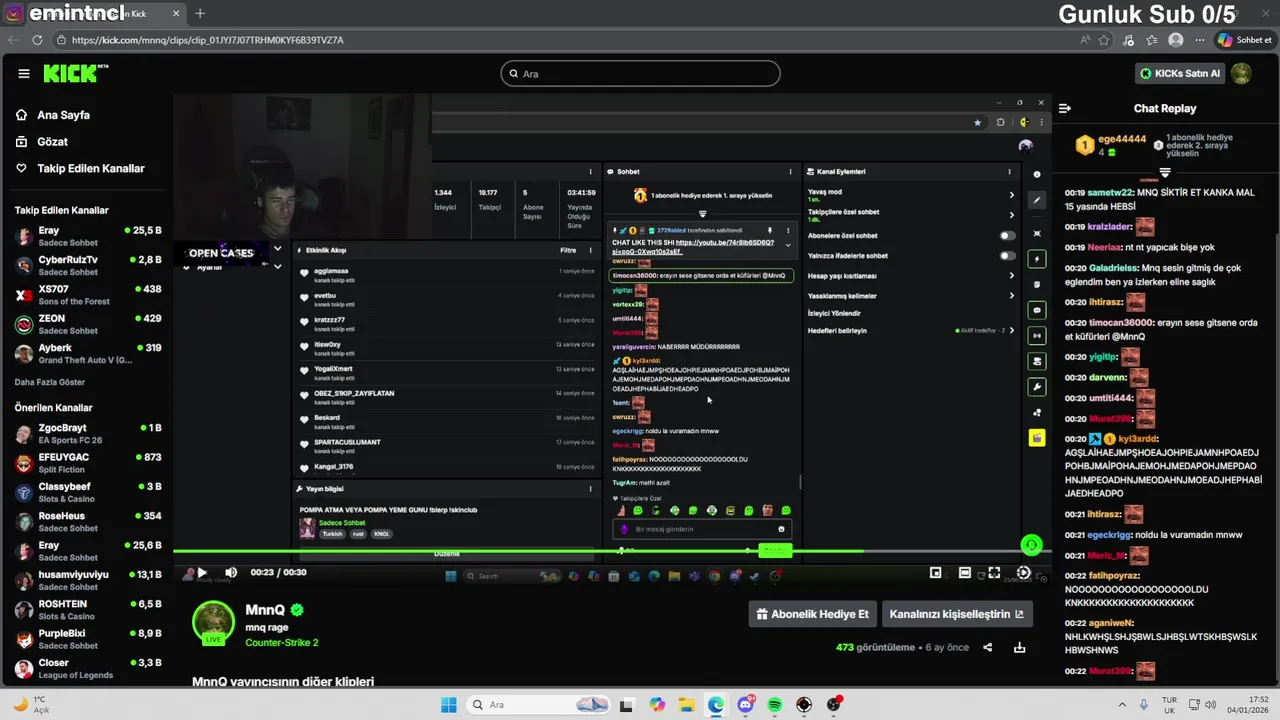Open video player settings gear
This screenshot has width=1280, height=720.
coord(1023,573)
